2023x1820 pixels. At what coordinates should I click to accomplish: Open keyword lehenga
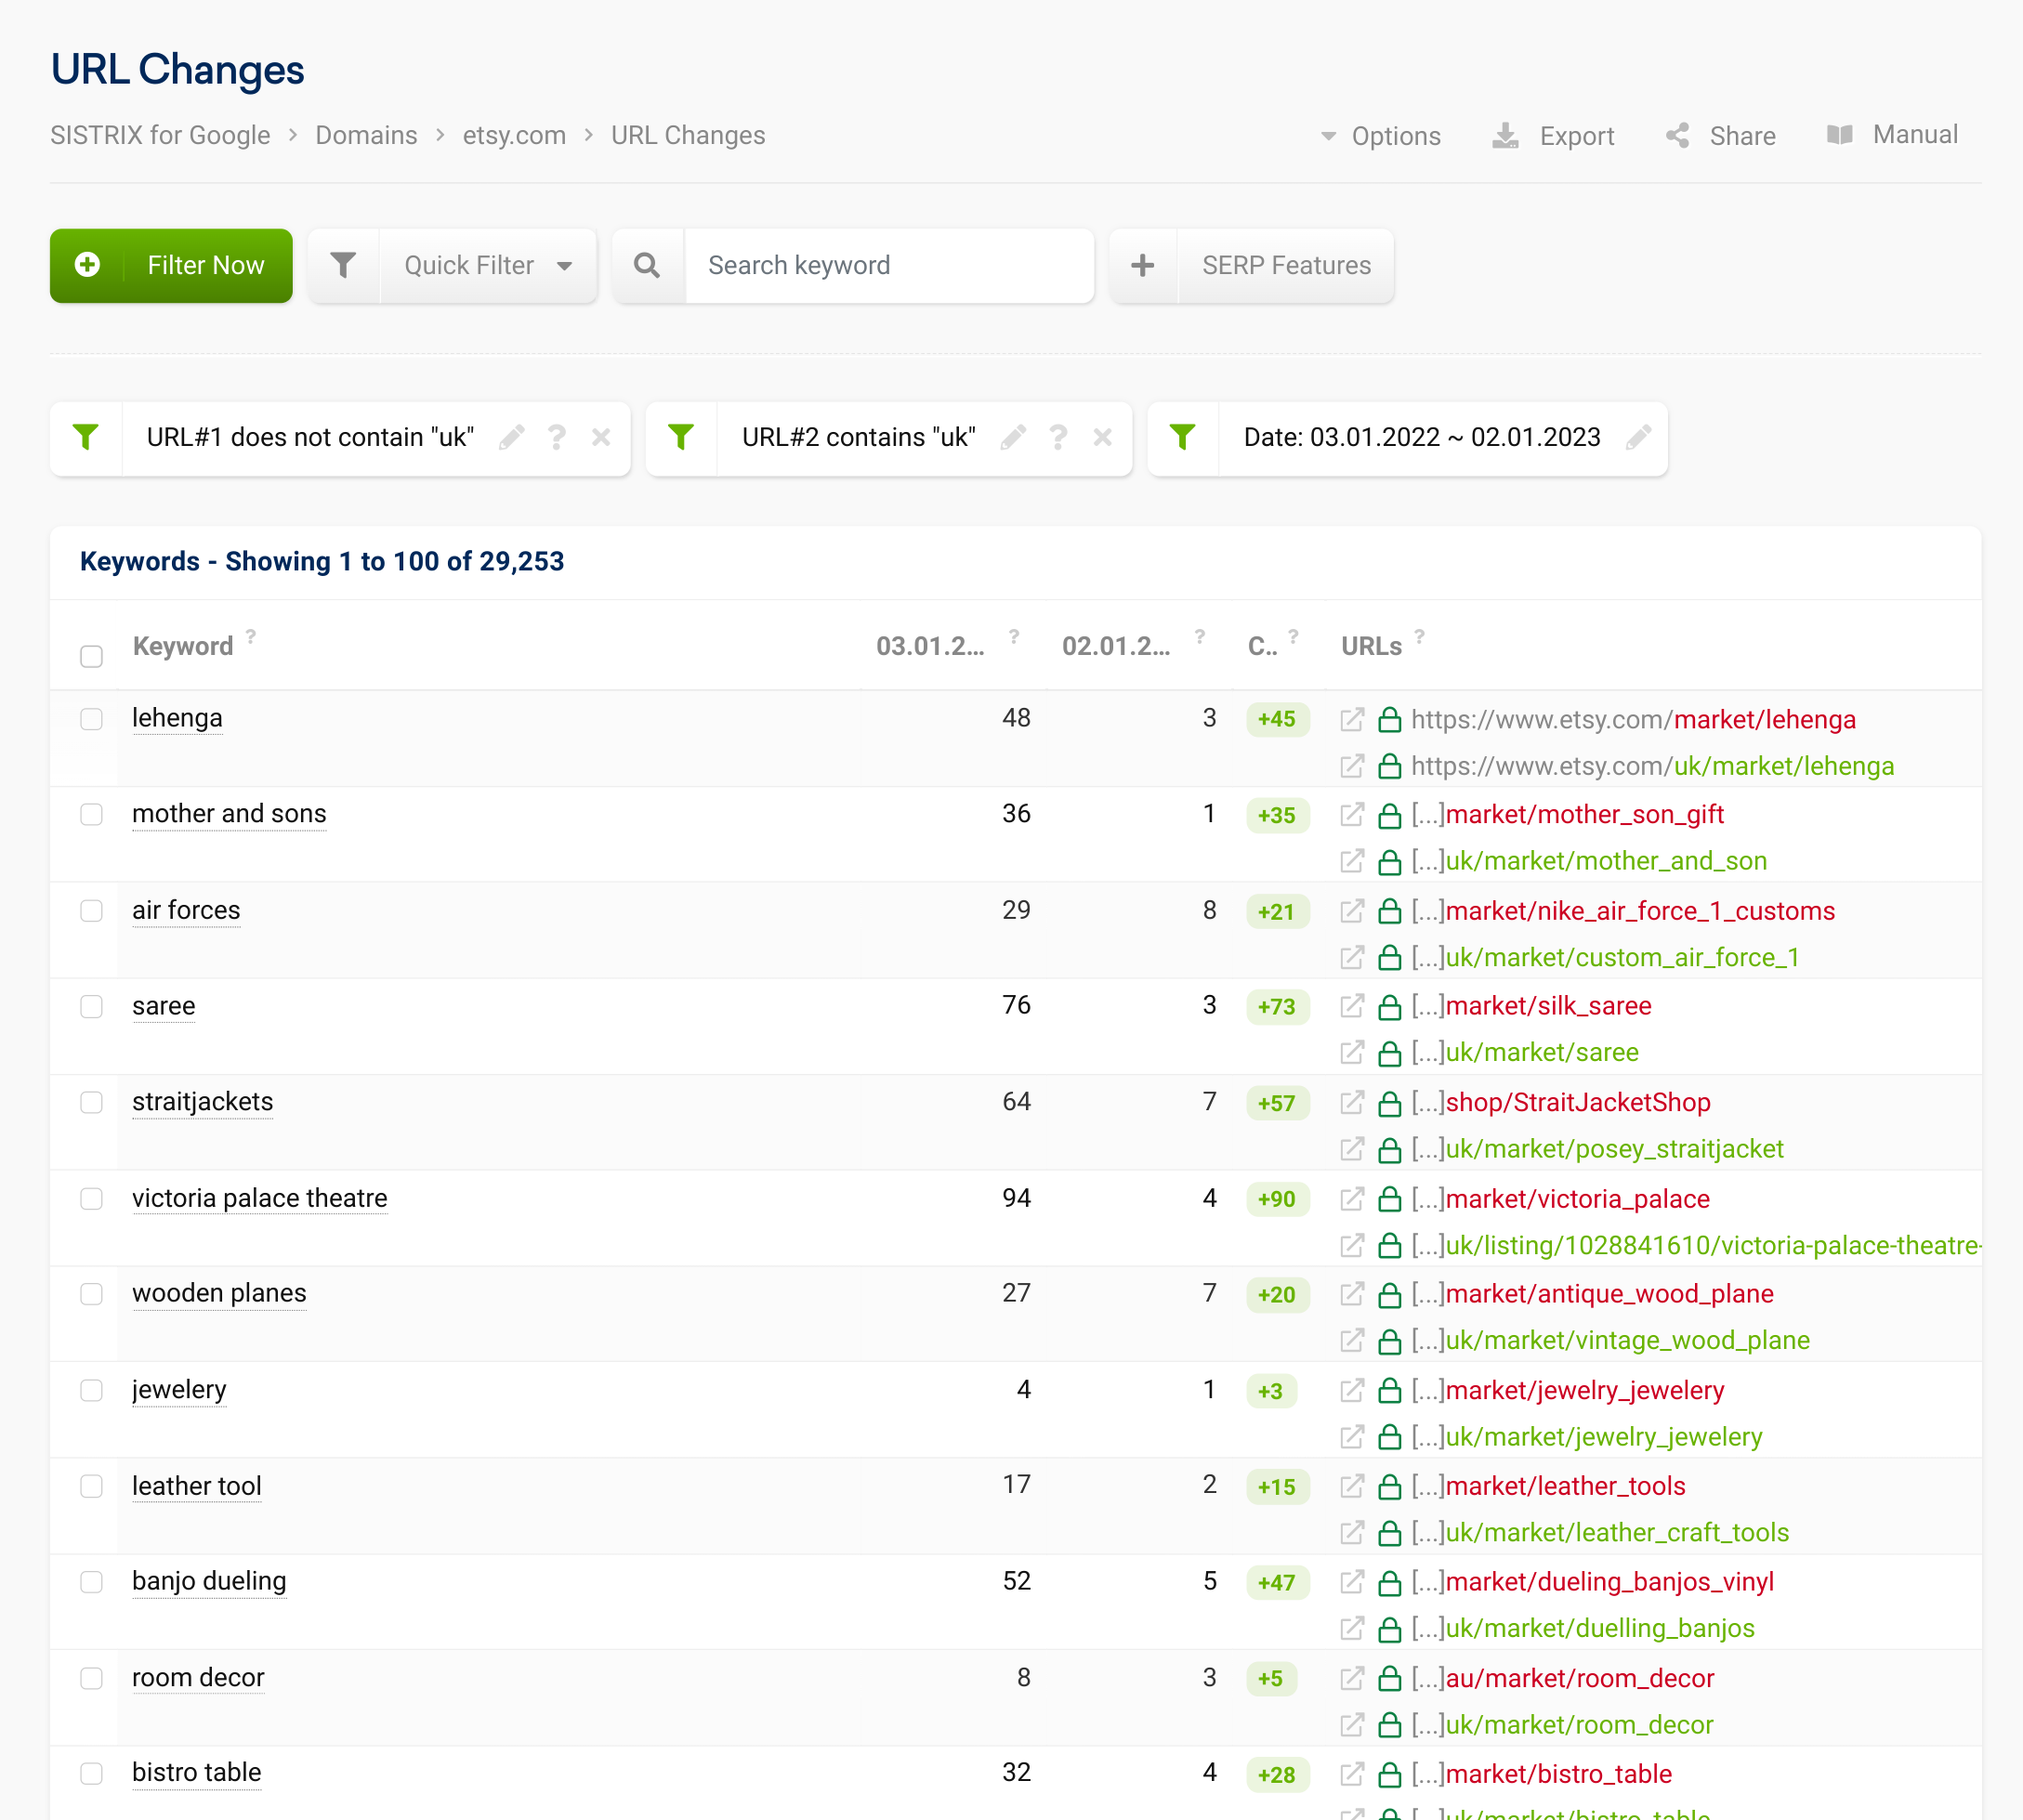pyautogui.click(x=177, y=718)
